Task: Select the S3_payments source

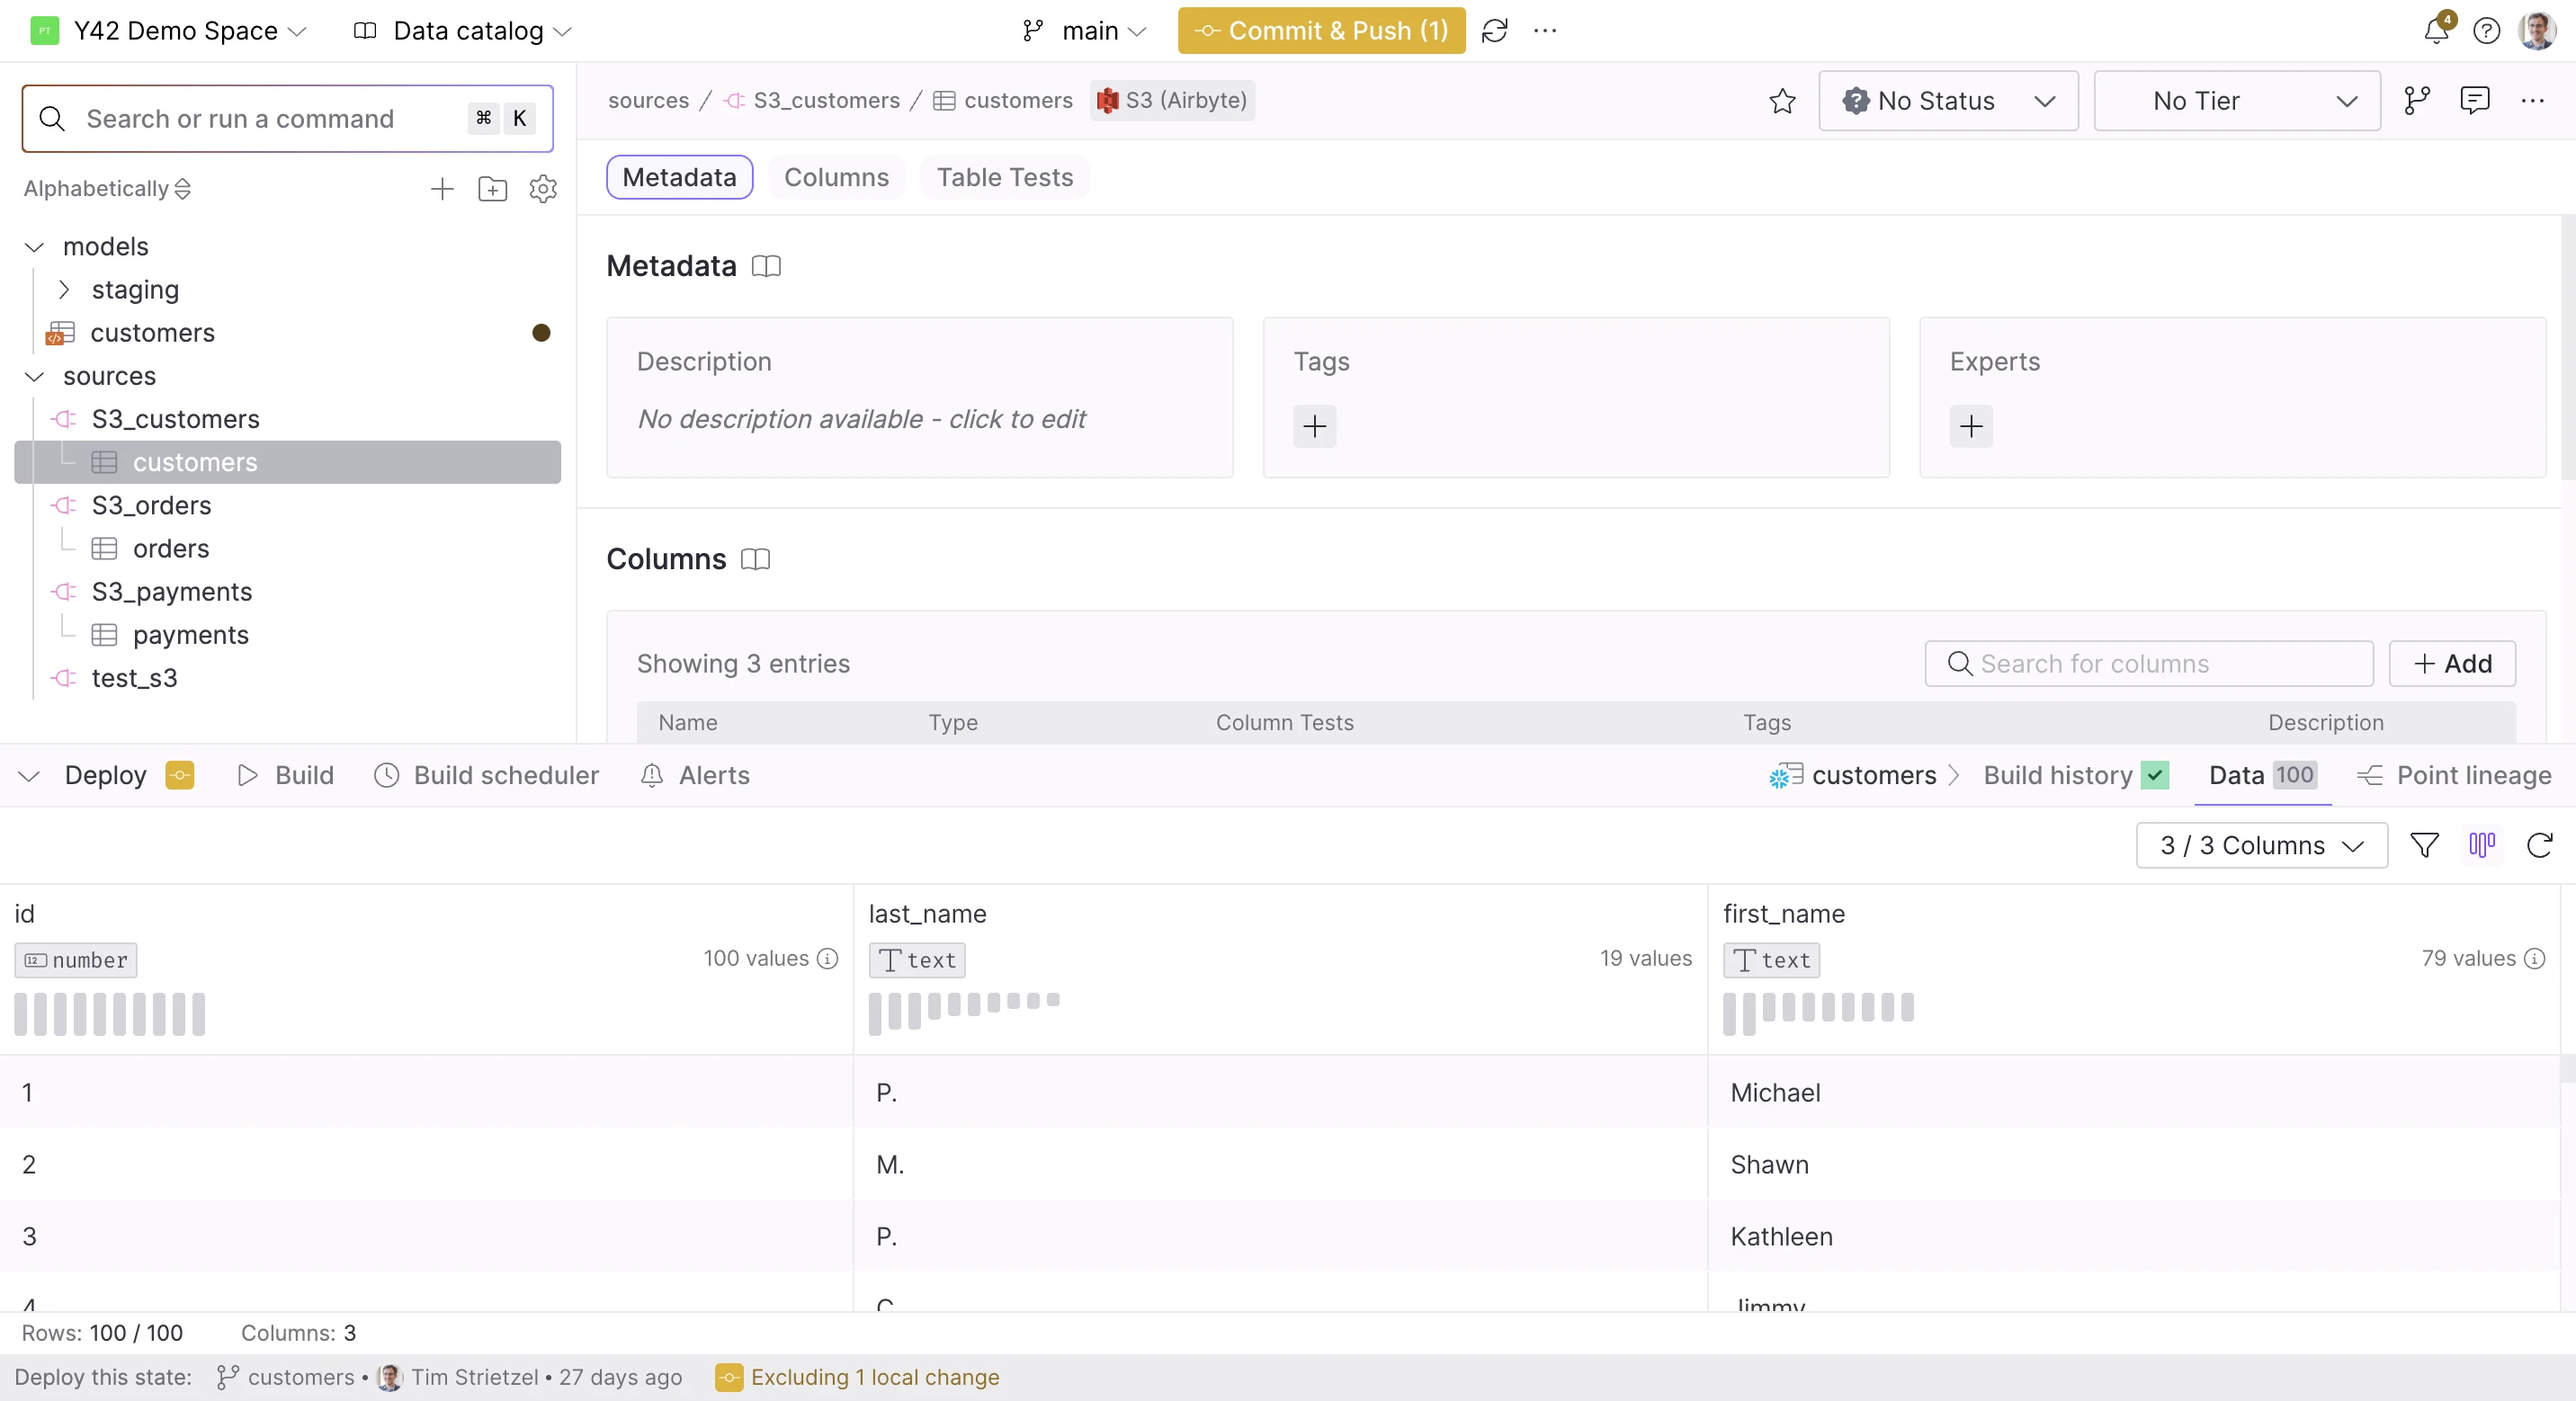Action: pyautogui.click(x=171, y=592)
